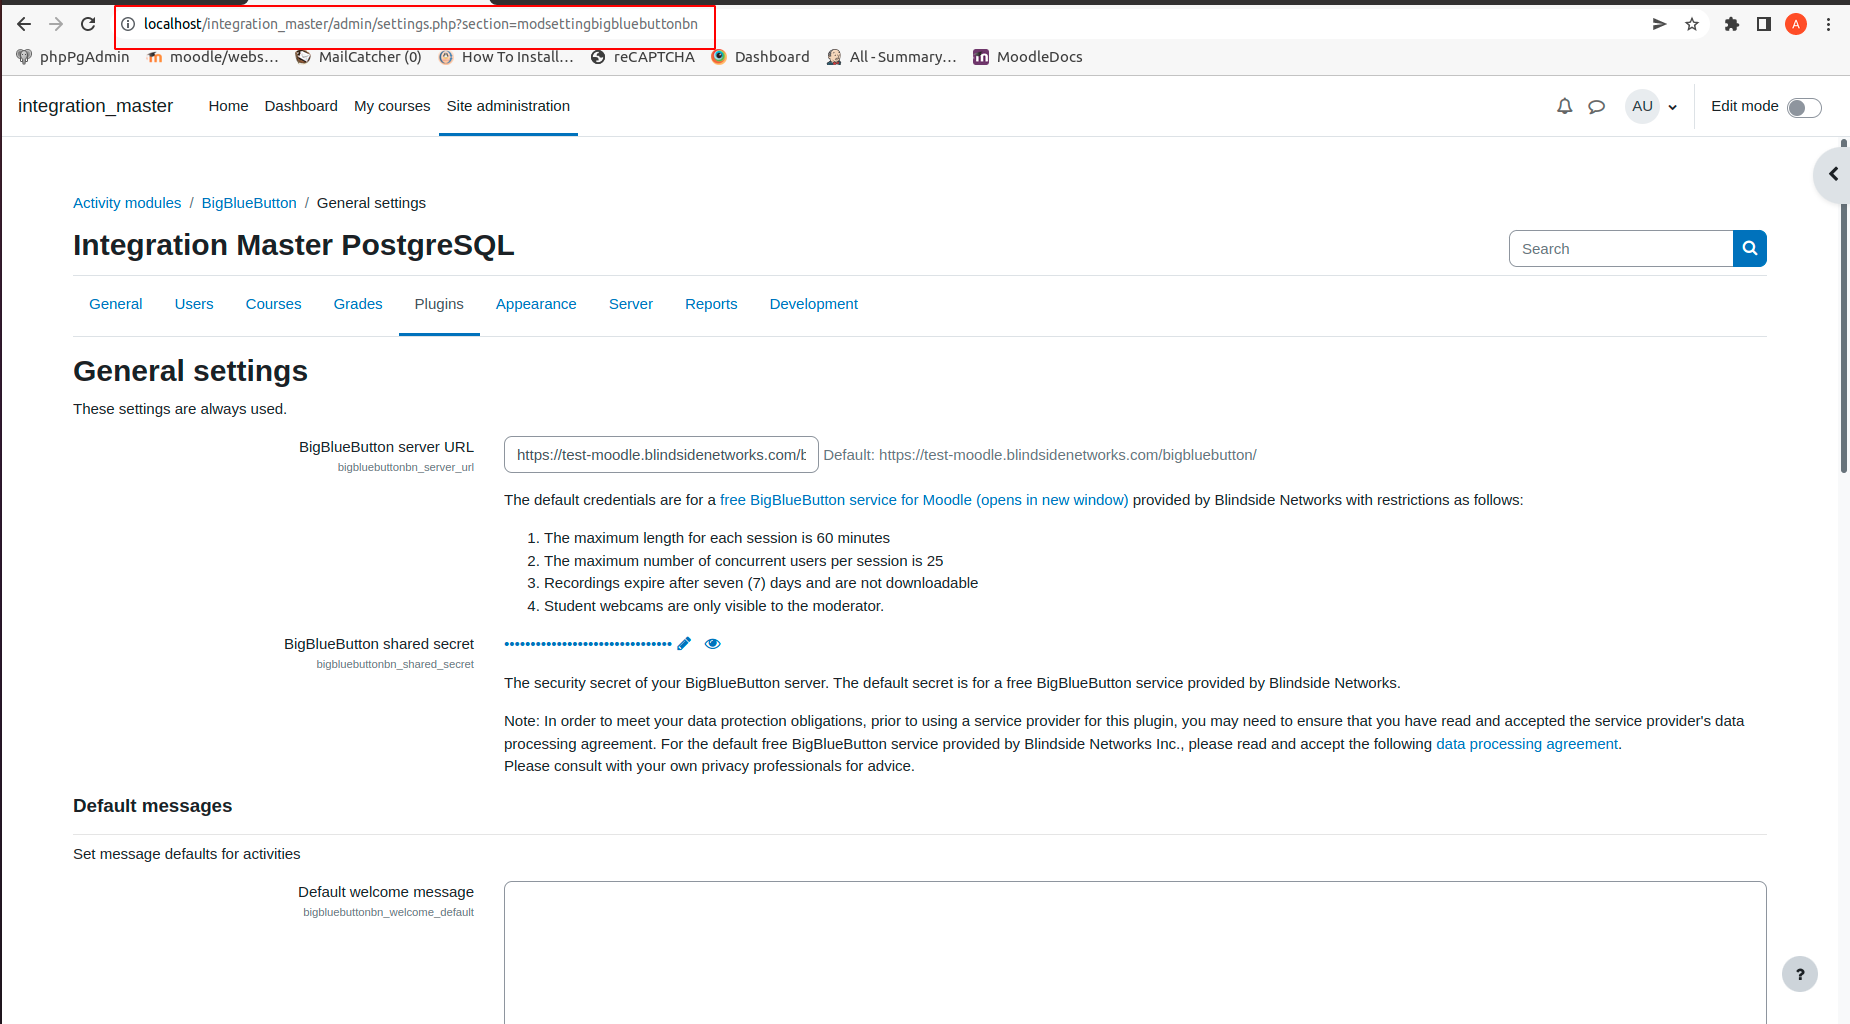
Task: Switch to the Development tab
Action: 814,304
